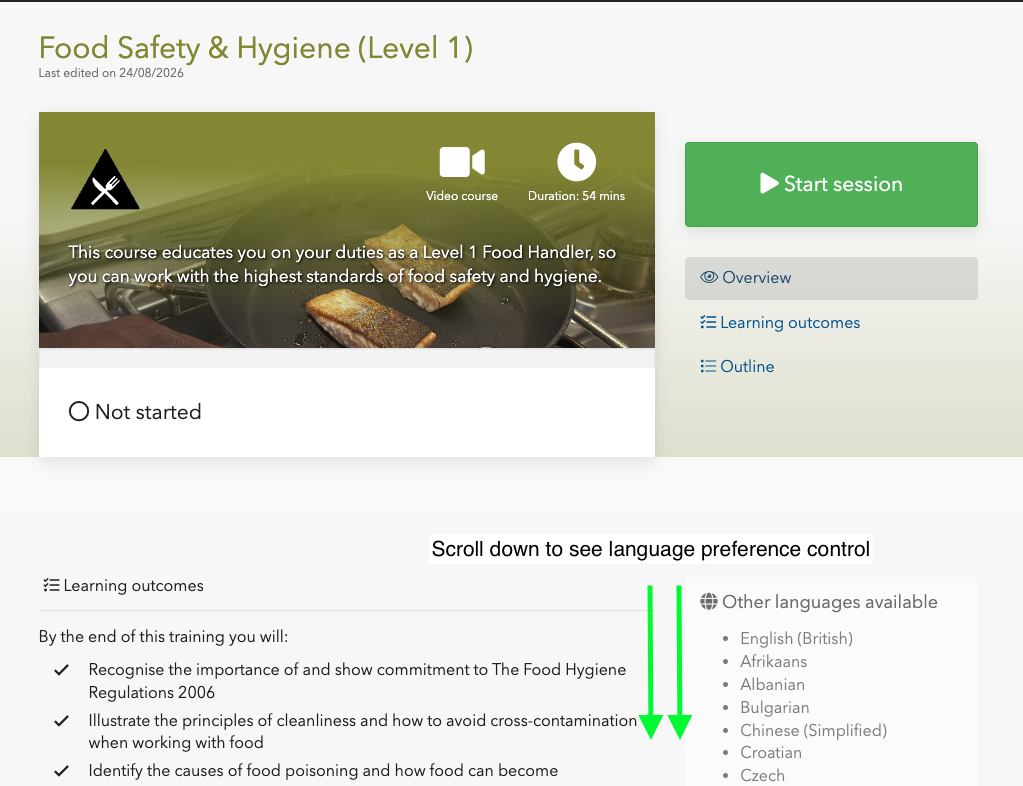Viewport: 1023px width, 786px height.
Task: Click the eye icon beside Overview
Action: pyautogui.click(x=709, y=277)
